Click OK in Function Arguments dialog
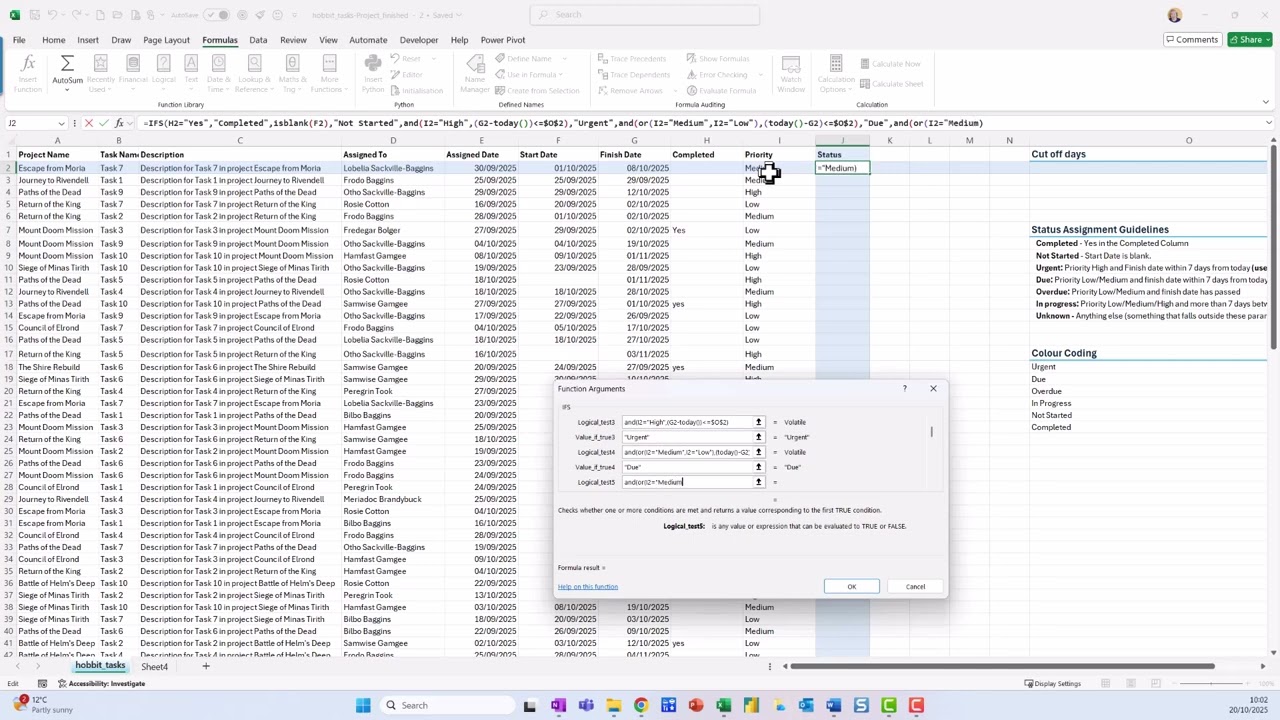 click(852, 587)
